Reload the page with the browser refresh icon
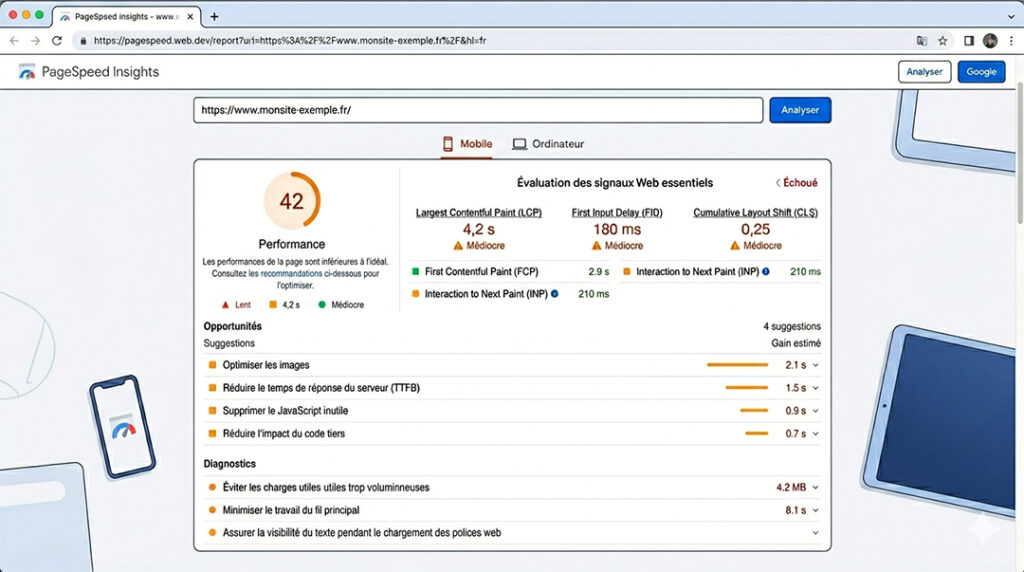 pyautogui.click(x=57, y=41)
